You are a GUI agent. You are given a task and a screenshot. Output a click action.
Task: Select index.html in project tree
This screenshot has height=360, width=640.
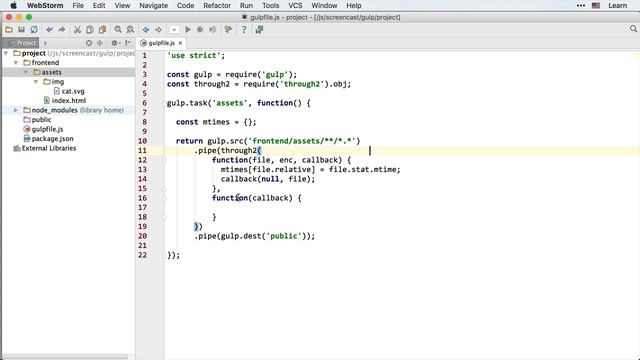pos(69,100)
